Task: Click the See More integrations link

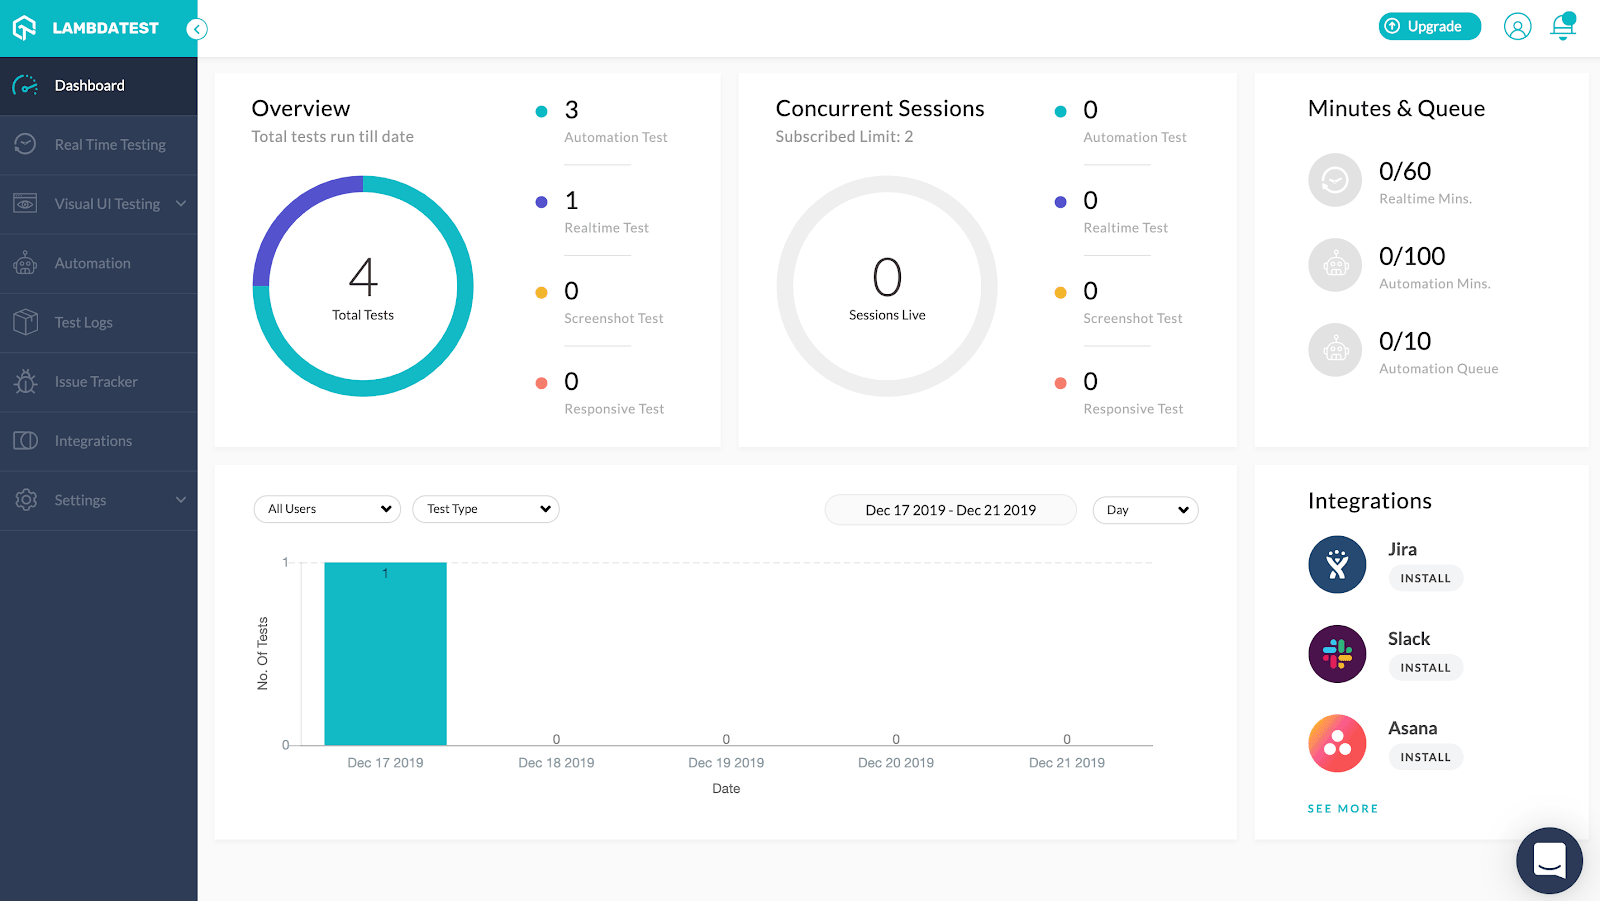Action: pos(1342,808)
